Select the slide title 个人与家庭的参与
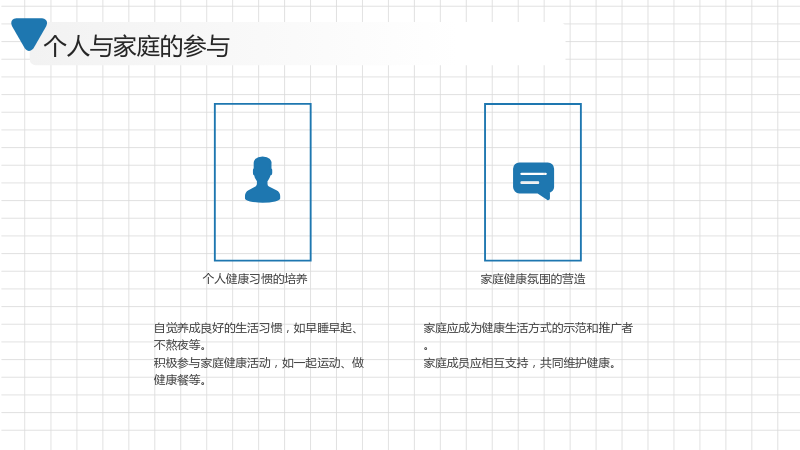 [137, 46]
